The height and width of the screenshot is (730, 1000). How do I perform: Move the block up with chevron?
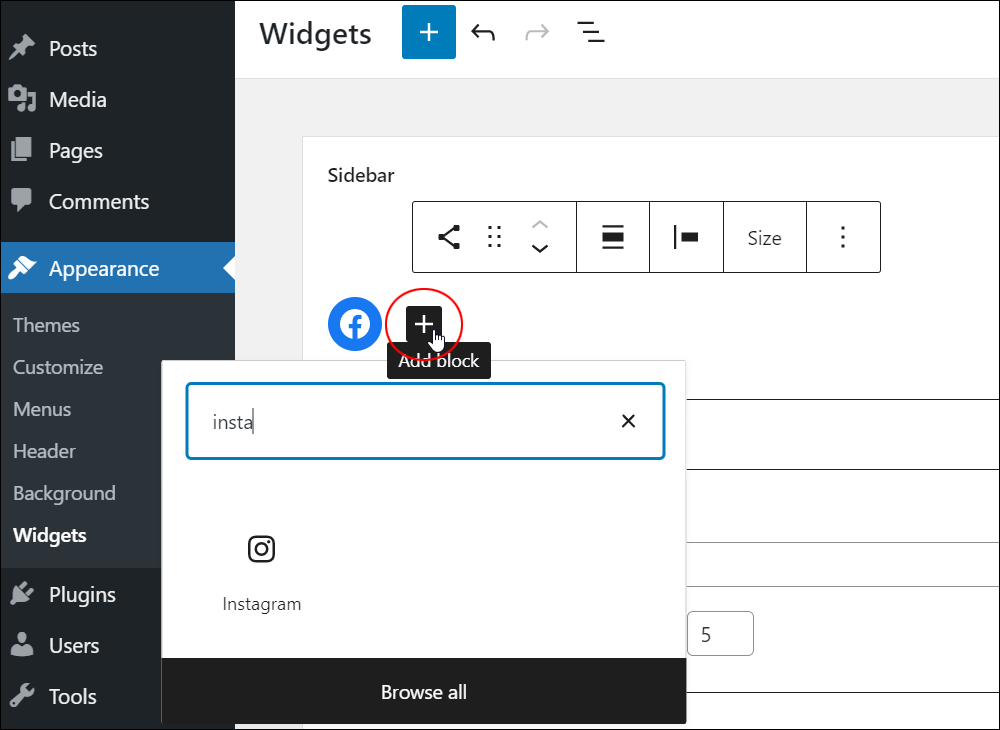pyautogui.click(x=540, y=224)
